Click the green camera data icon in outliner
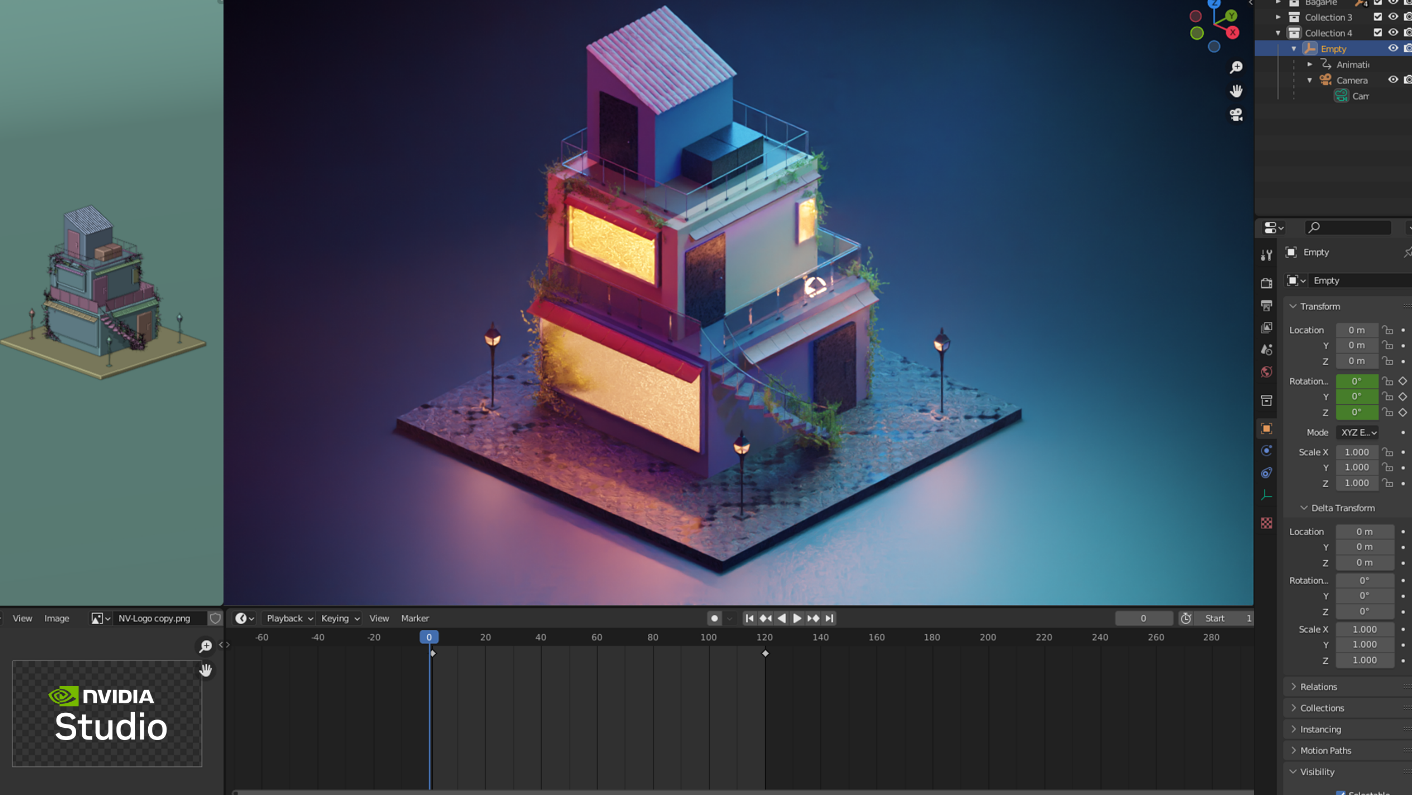 coord(1341,96)
